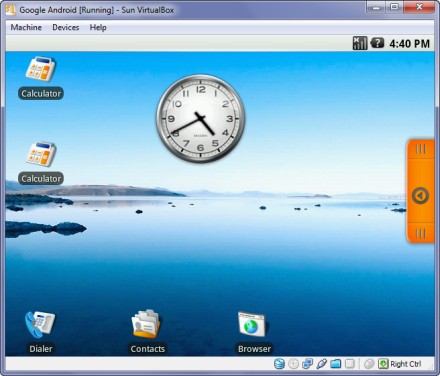Maximize the VirtualBox window
The width and height of the screenshot is (440, 376).
click(x=395, y=7)
